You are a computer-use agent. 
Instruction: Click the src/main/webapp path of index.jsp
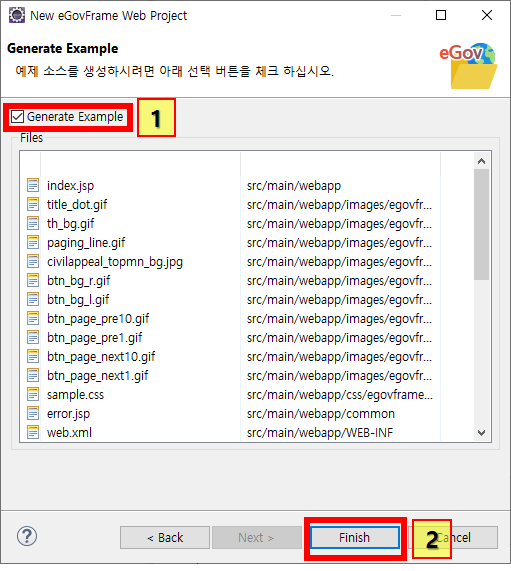294,186
